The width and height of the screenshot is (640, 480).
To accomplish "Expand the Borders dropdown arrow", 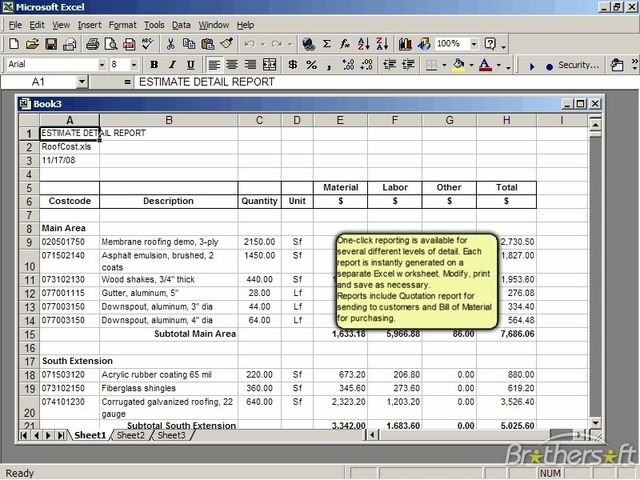I will 444,64.
